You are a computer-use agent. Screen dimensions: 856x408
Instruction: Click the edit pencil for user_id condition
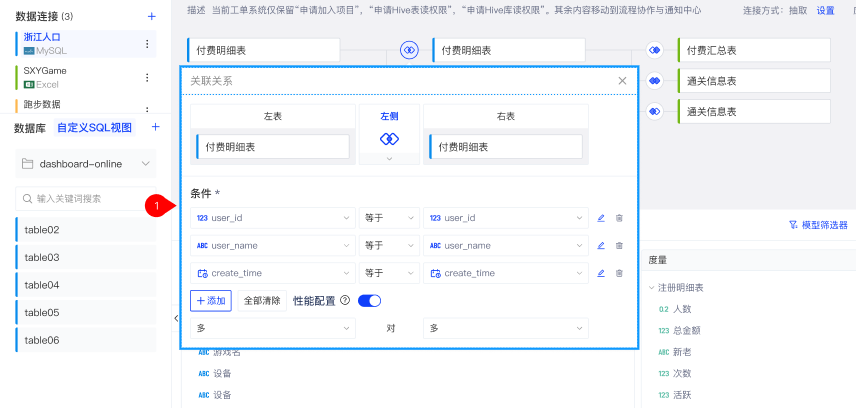tap(601, 218)
